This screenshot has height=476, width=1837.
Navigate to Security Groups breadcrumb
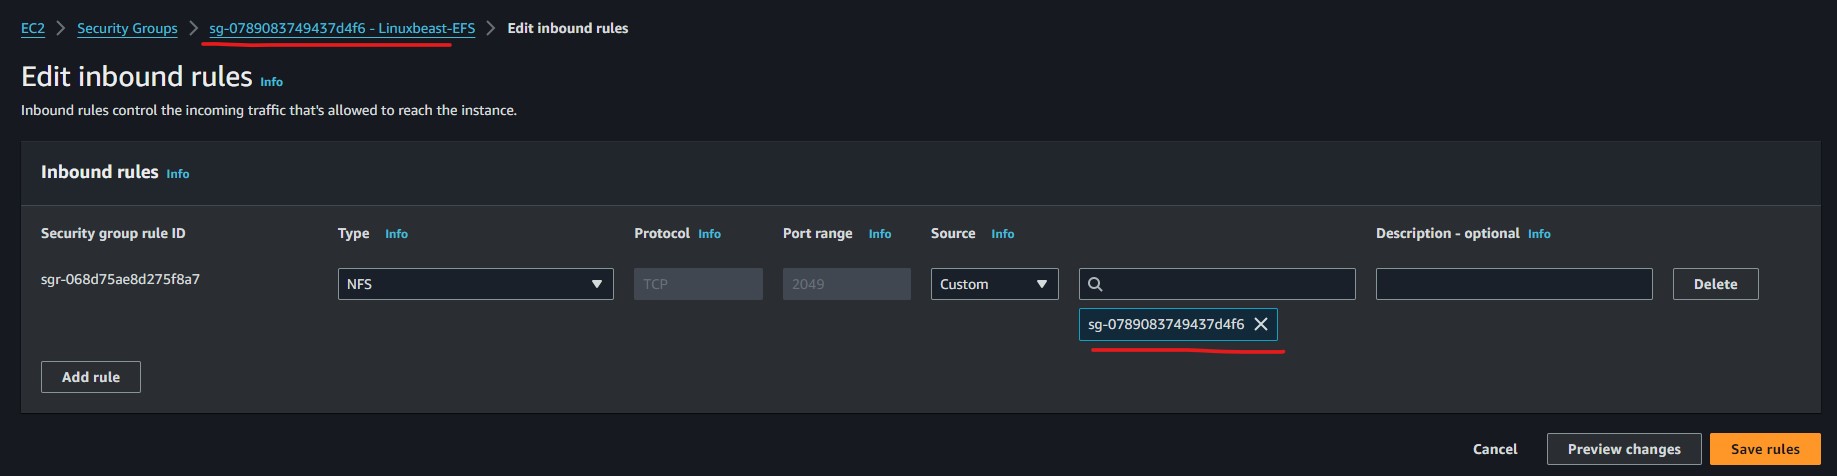(x=127, y=28)
